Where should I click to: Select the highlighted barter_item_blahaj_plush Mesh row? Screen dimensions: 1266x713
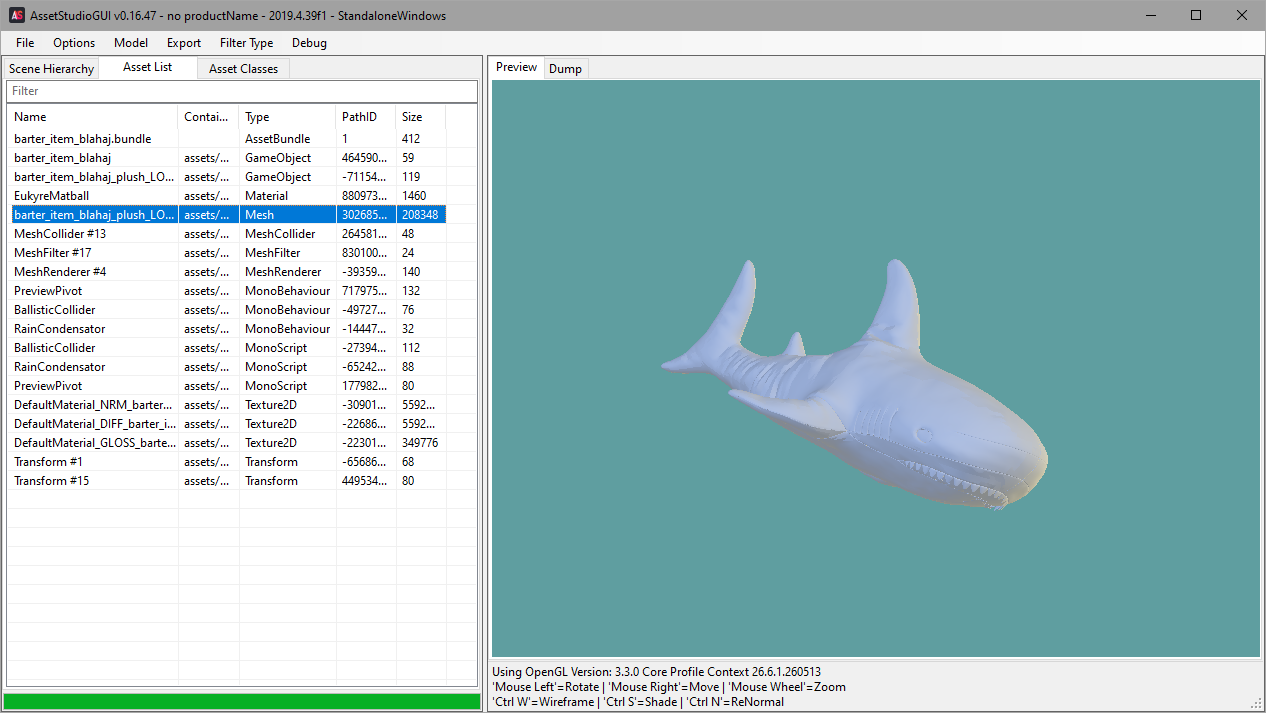point(227,215)
